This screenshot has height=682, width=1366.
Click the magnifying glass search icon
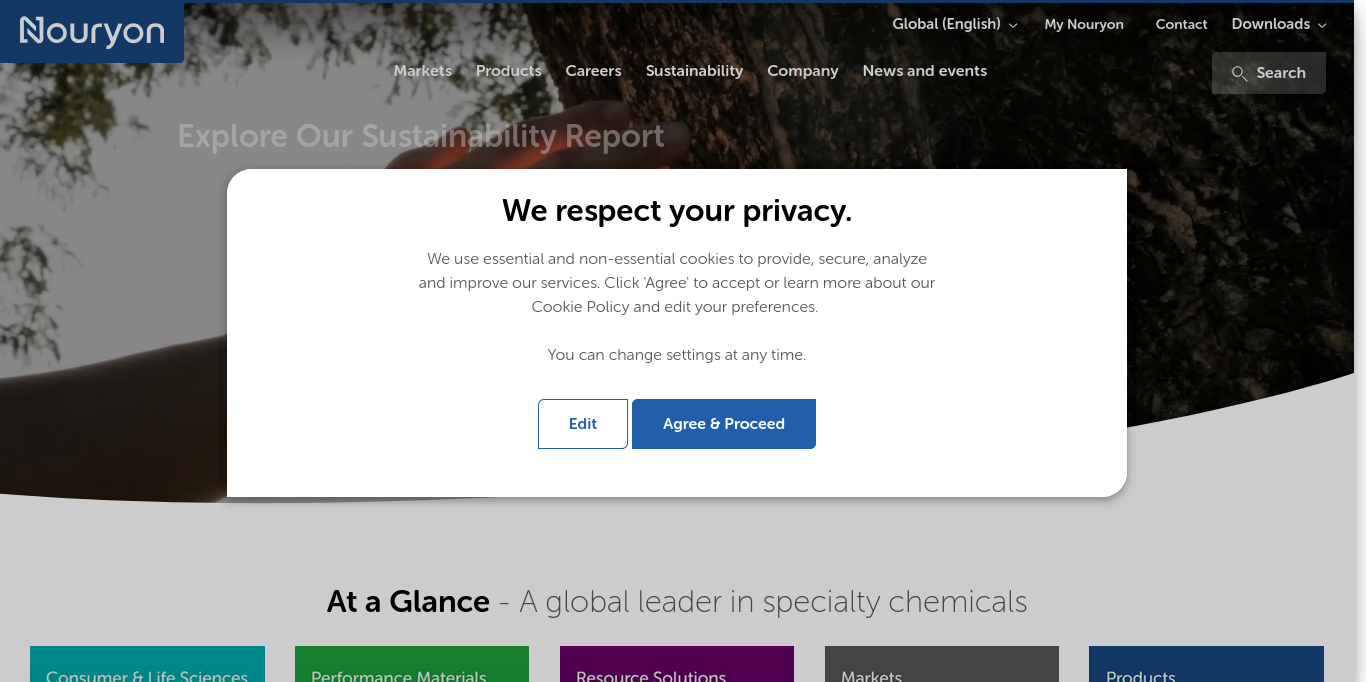tap(1239, 73)
